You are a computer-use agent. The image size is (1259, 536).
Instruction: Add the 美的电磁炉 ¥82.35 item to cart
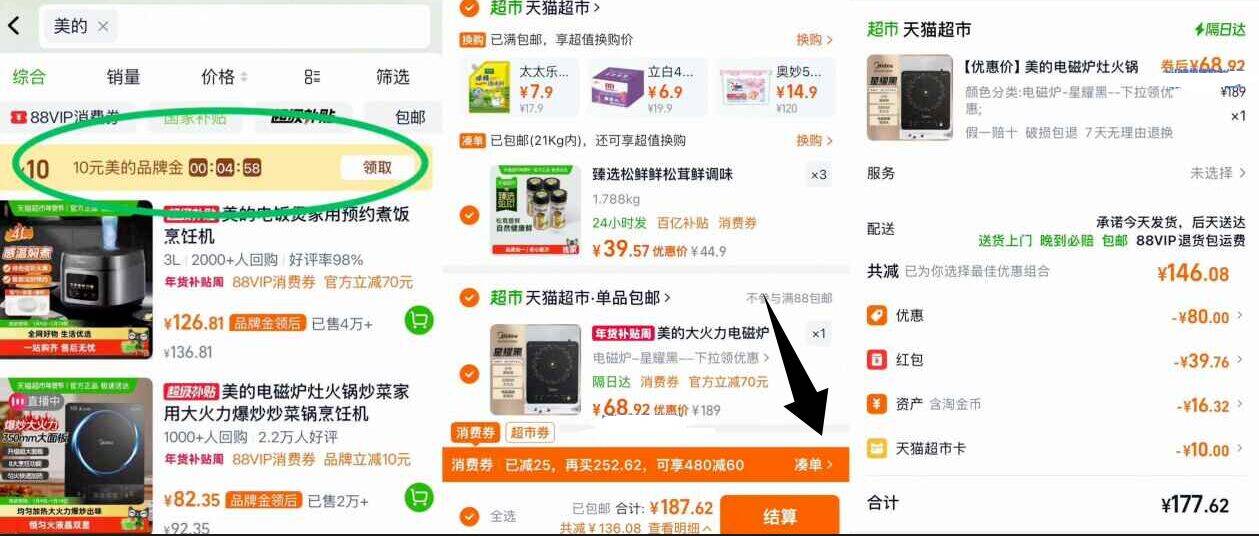(x=418, y=497)
